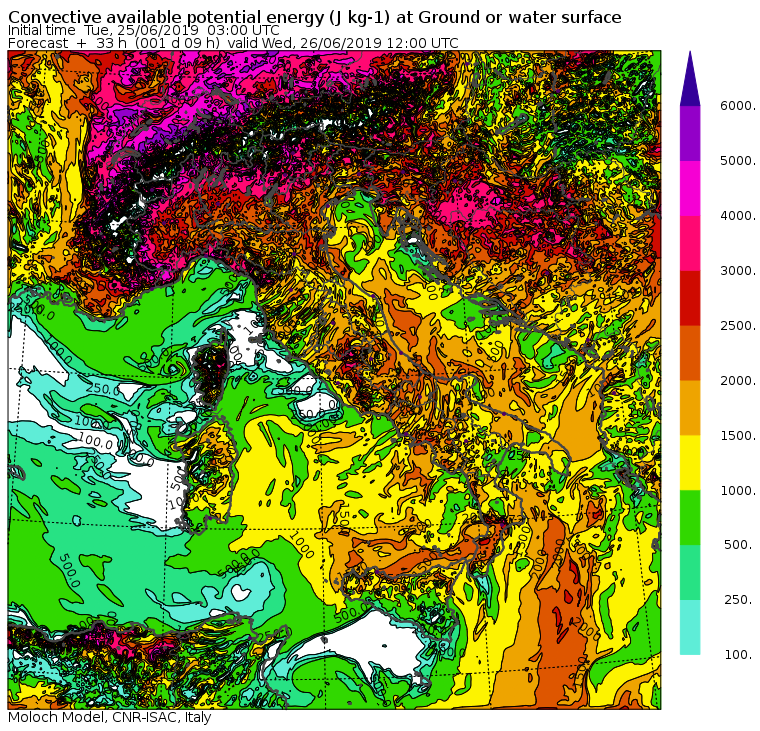This screenshot has height=731, width=760.
Task: Click the Initial time line
Action: pyautogui.click(x=143, y=31)
